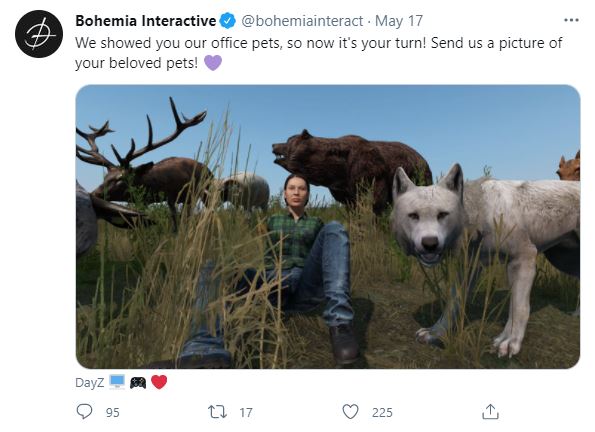The image size is (595, 432).
Task: Click the desktop computer emoji
Action: [117, 382]
